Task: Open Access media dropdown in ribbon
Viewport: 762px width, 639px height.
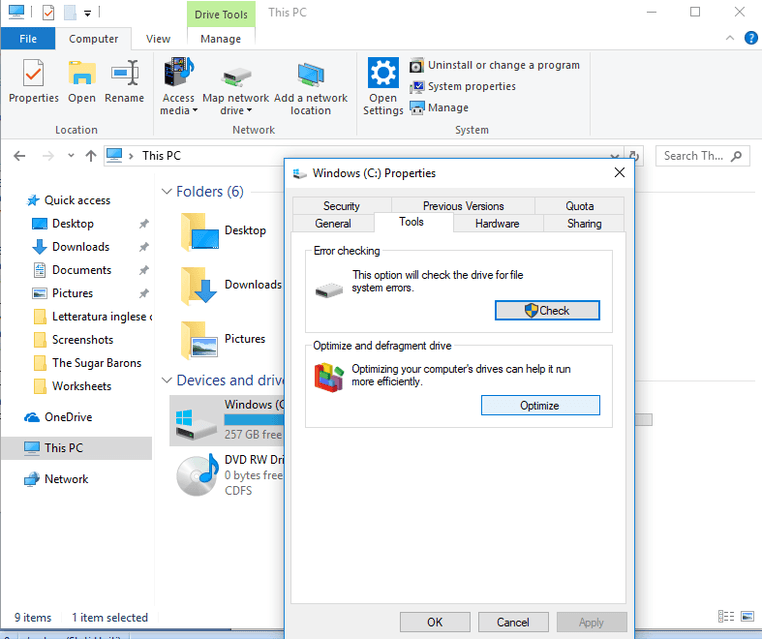Action: [178, 88]
